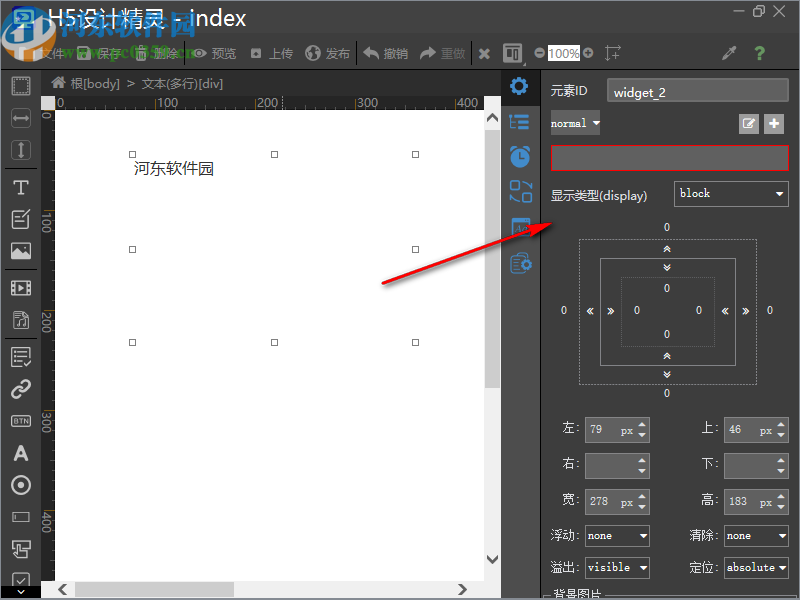Open help with green question mark
Viewport: 800px width, 600px height.
pos(760,53)
